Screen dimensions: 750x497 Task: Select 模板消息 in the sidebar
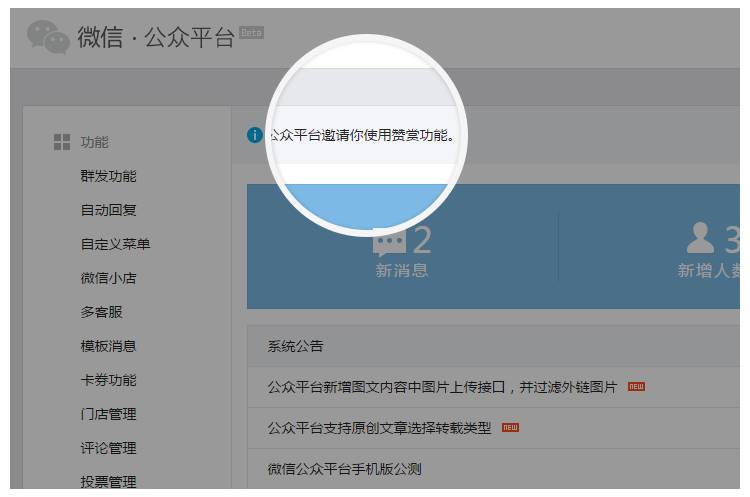[109, 346]
